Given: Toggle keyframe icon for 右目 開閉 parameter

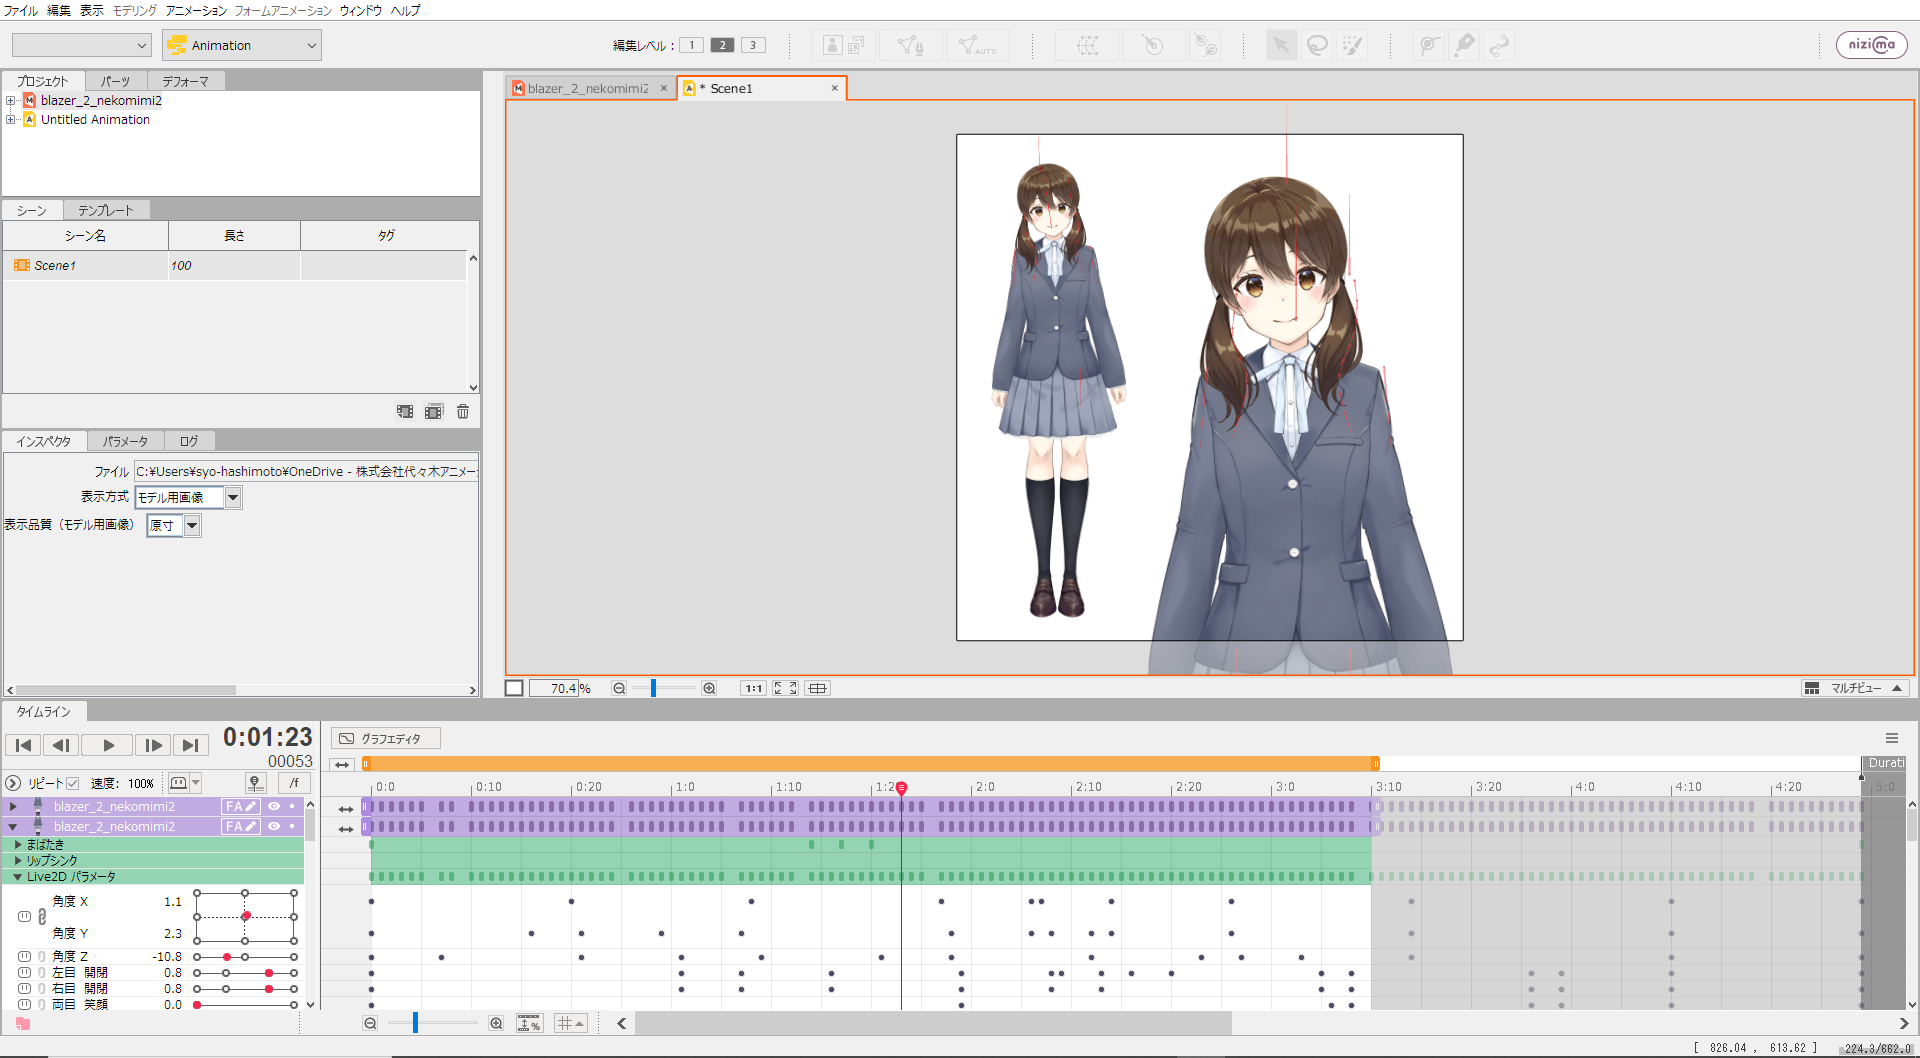Looking at the screenshot, I should coord(24,989).
